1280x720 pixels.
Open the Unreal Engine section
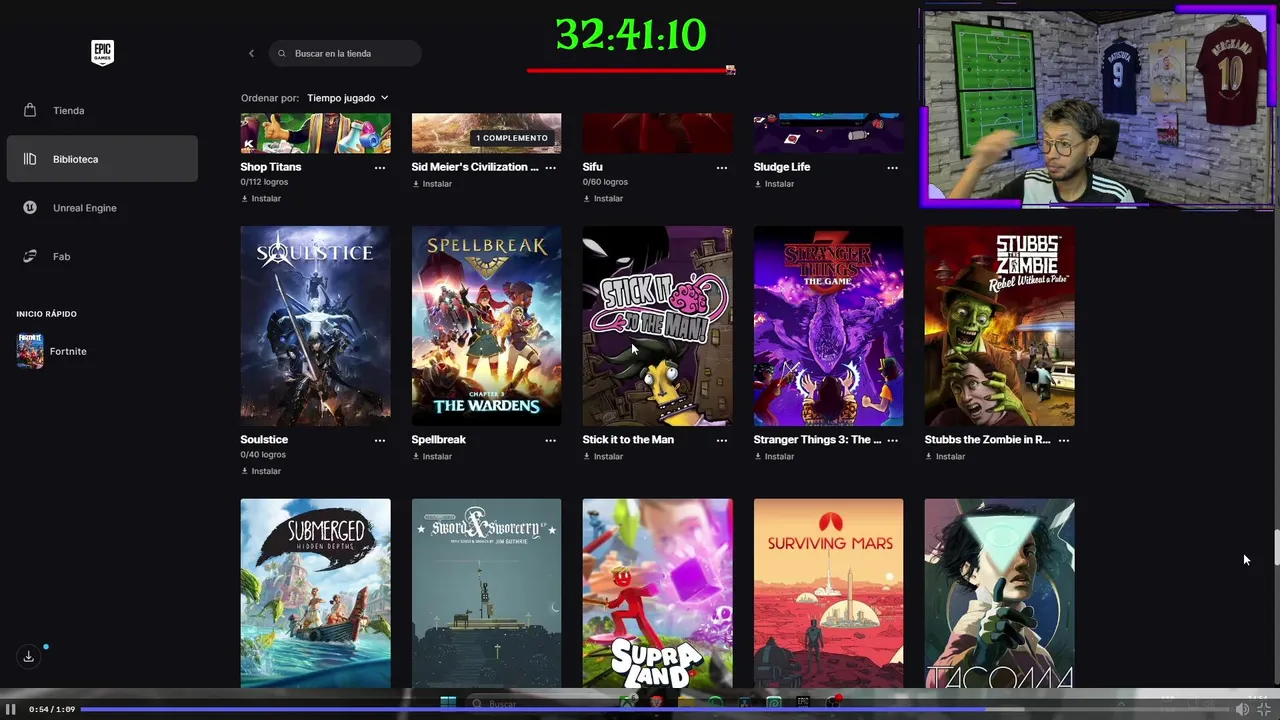click(102, 208)
